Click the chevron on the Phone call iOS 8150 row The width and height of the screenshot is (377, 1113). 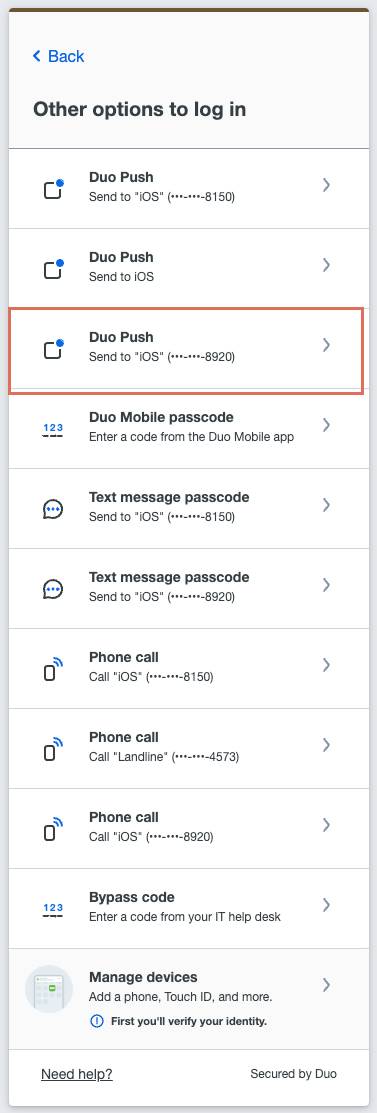click(327, 664)
